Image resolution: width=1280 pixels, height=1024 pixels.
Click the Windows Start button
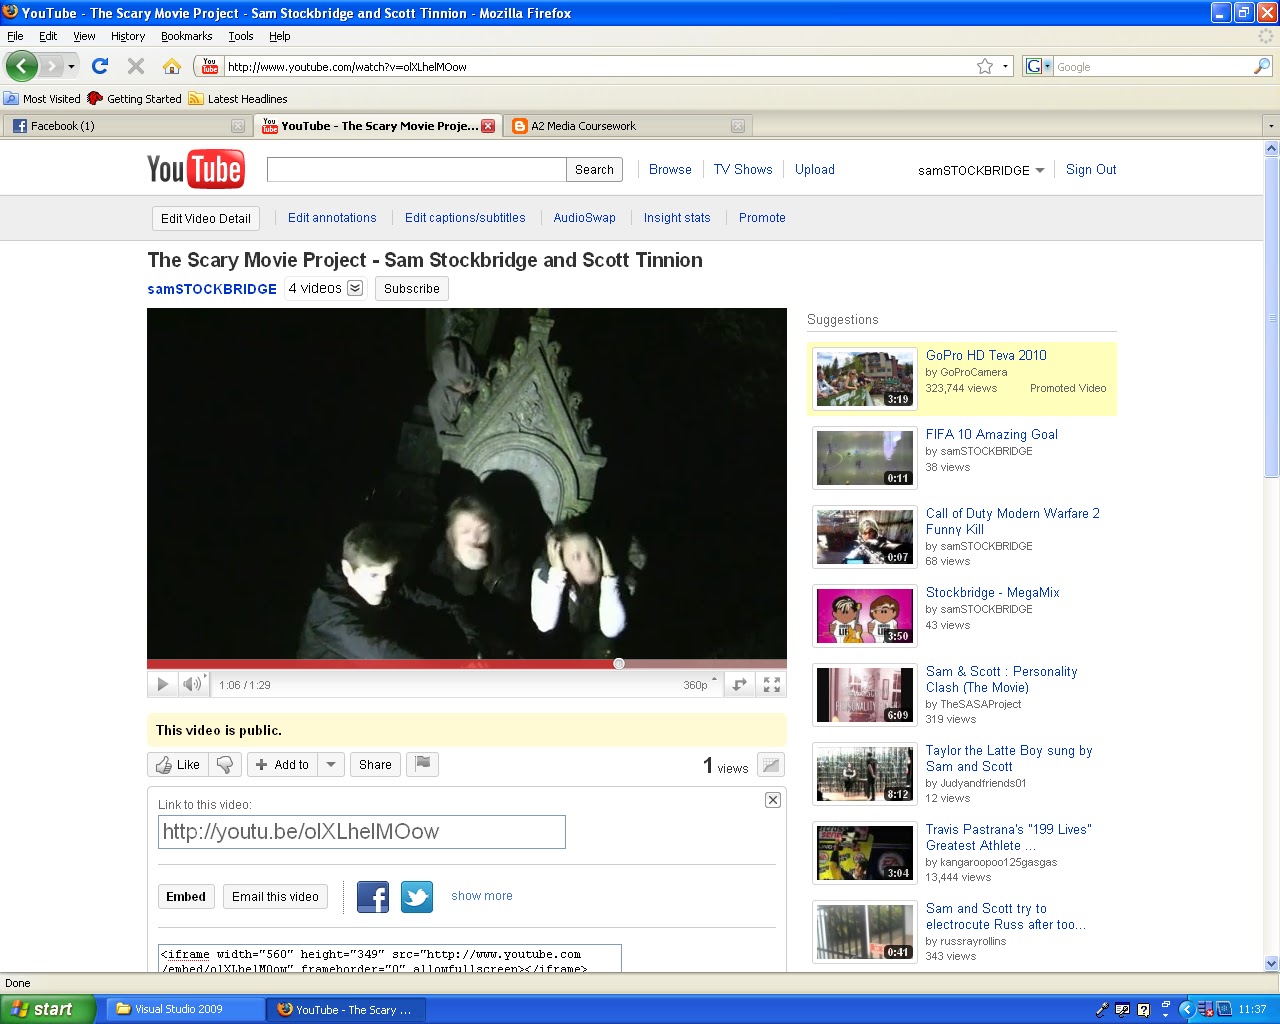point(48,1009)
